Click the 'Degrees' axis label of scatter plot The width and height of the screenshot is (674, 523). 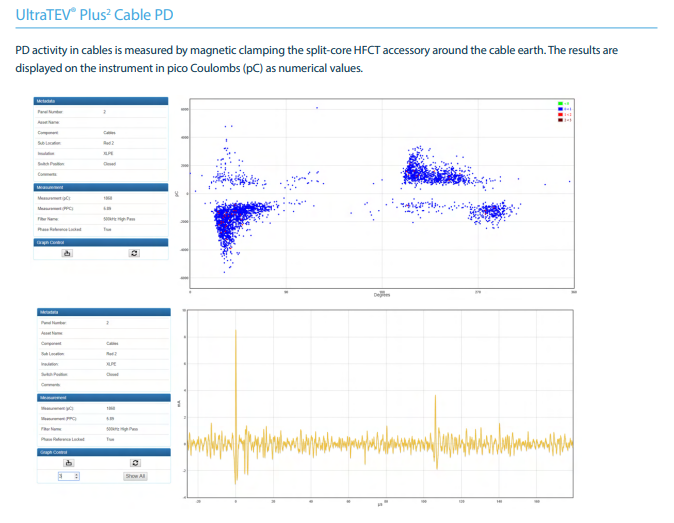382,295
